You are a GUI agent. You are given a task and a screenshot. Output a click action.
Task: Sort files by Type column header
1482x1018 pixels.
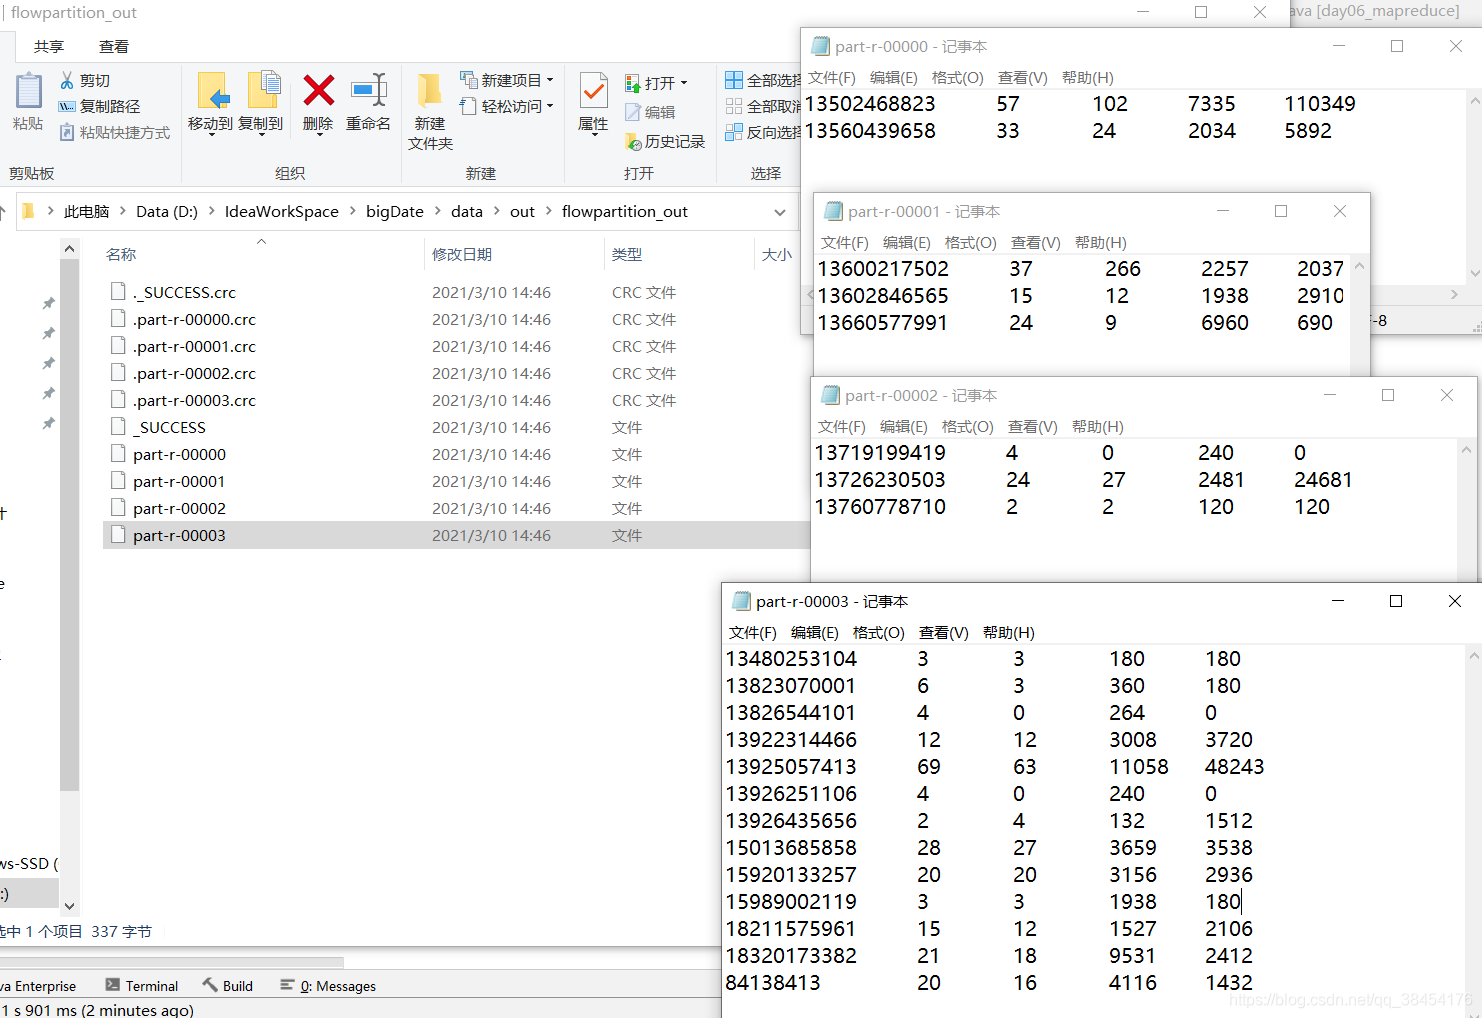[627, 255]
